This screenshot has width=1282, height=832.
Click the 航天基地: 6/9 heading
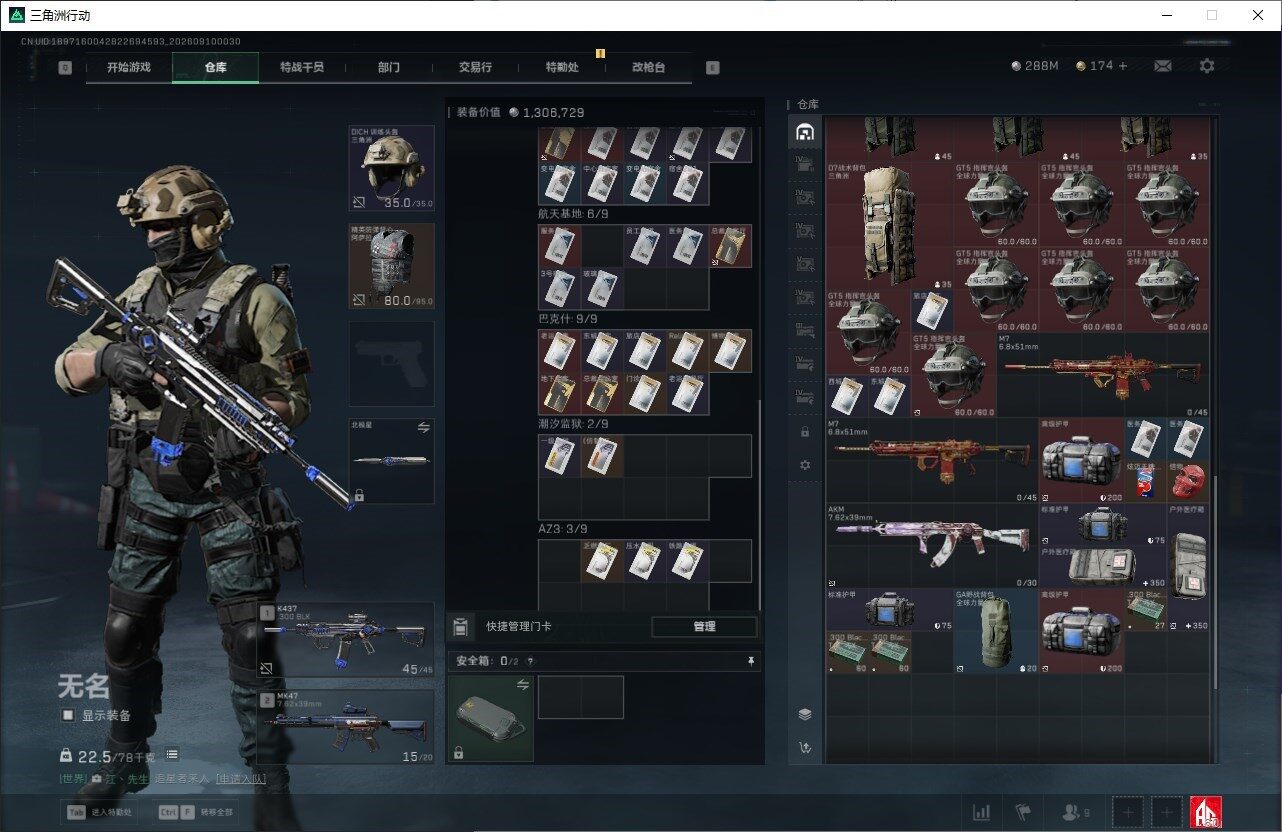coord(574,214)
